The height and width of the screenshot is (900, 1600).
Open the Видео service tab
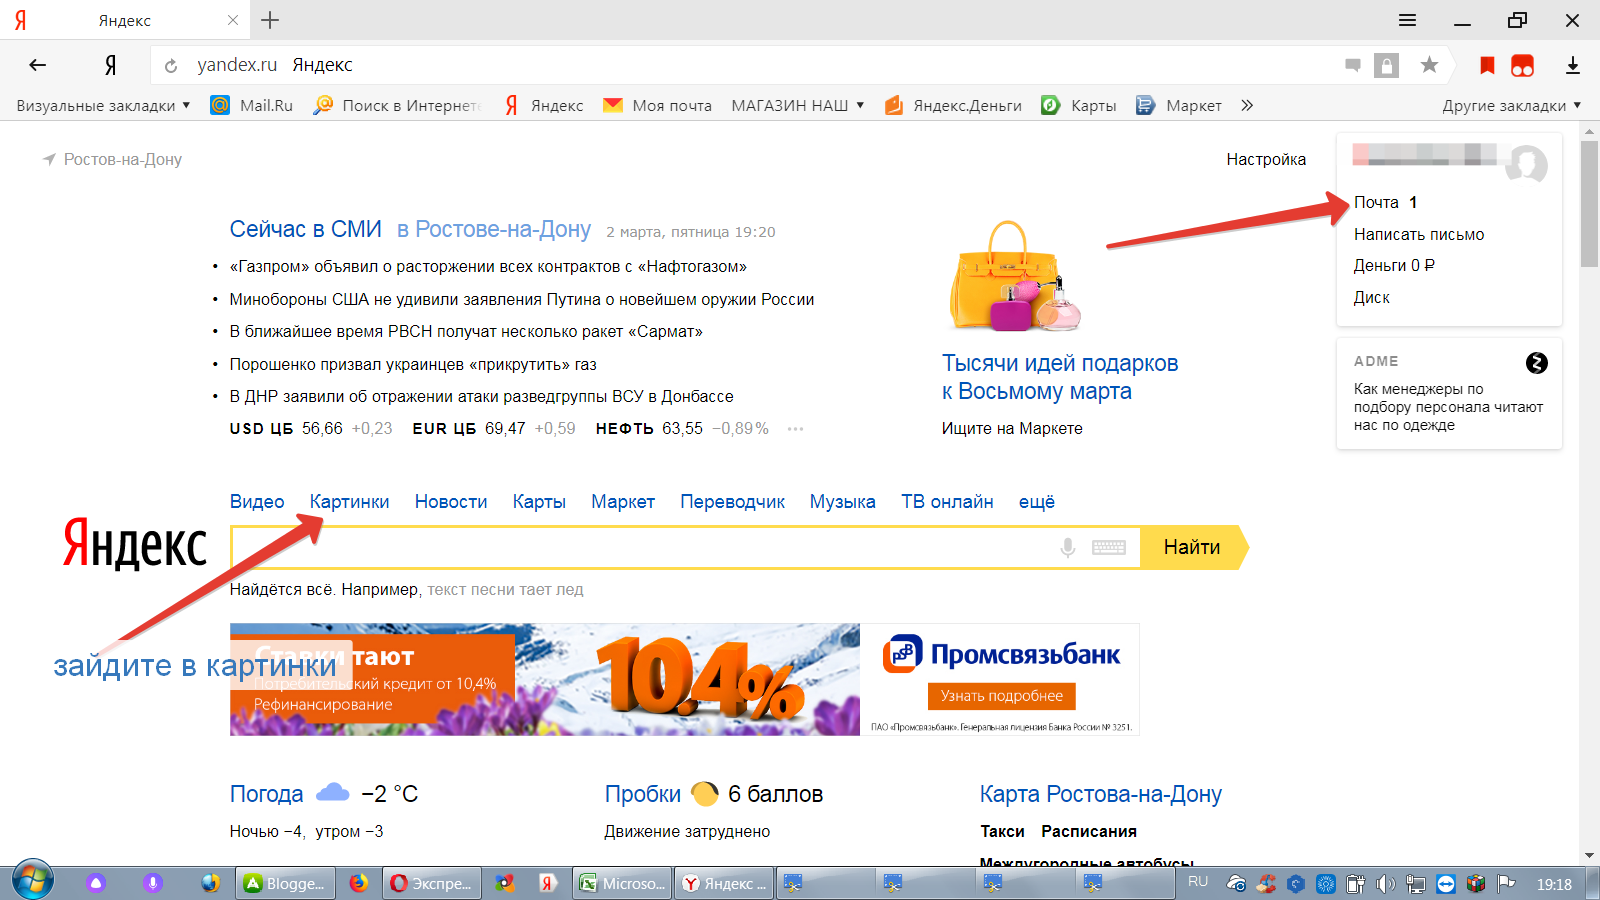[257, 501]
